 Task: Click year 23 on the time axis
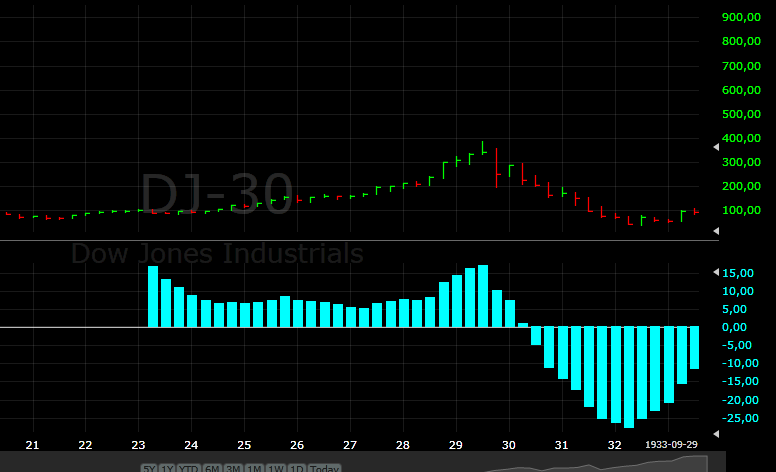(138, 445)
